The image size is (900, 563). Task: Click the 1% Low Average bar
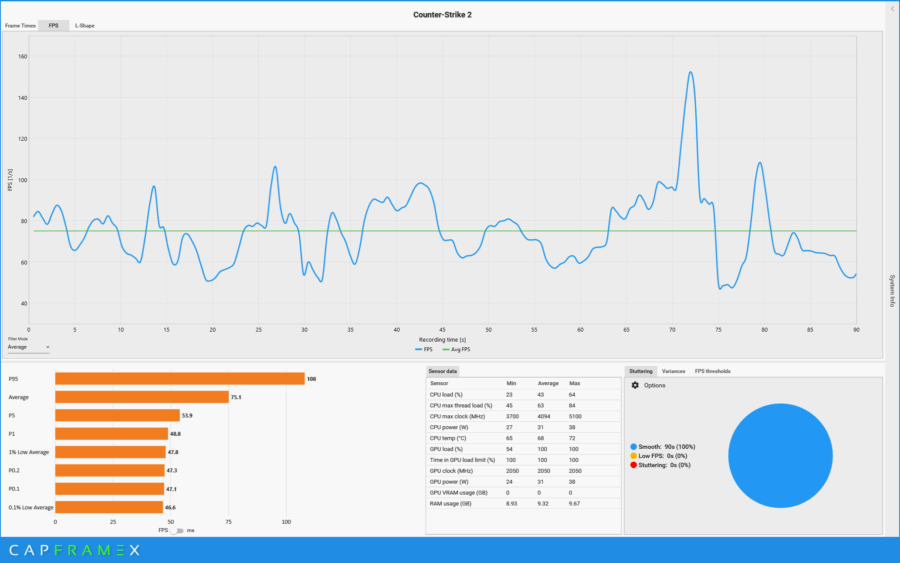(110, 452)
